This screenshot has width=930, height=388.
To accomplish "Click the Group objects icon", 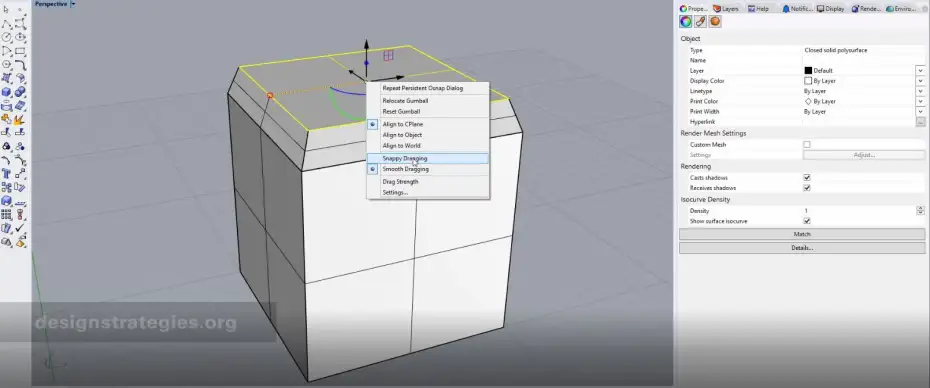I will [x=7, y=146].
